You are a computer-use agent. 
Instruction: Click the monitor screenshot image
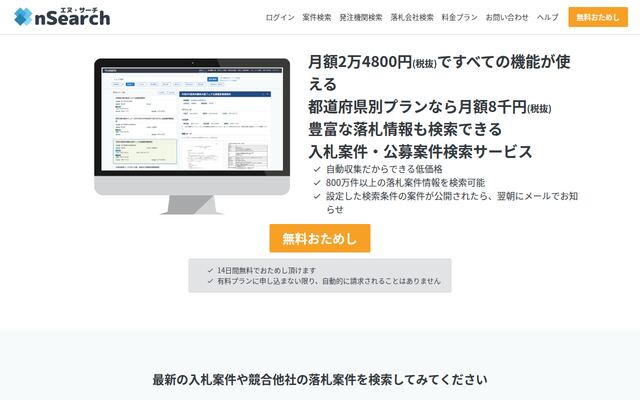click(192, 136)
